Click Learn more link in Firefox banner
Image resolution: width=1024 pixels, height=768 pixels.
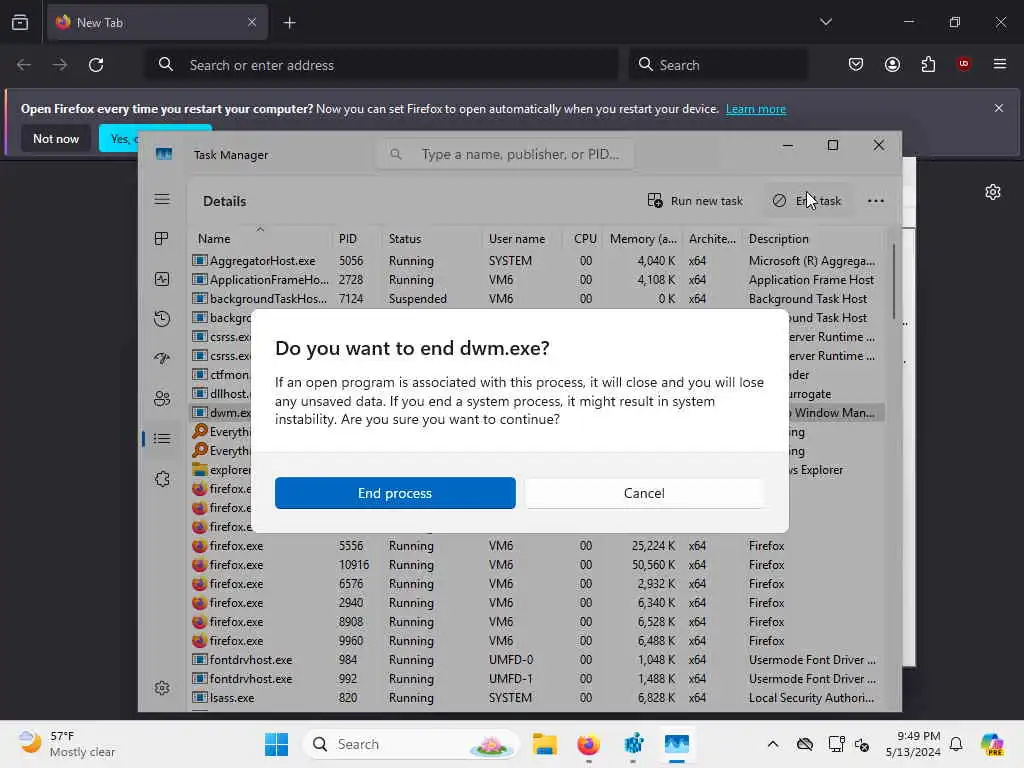756,109
